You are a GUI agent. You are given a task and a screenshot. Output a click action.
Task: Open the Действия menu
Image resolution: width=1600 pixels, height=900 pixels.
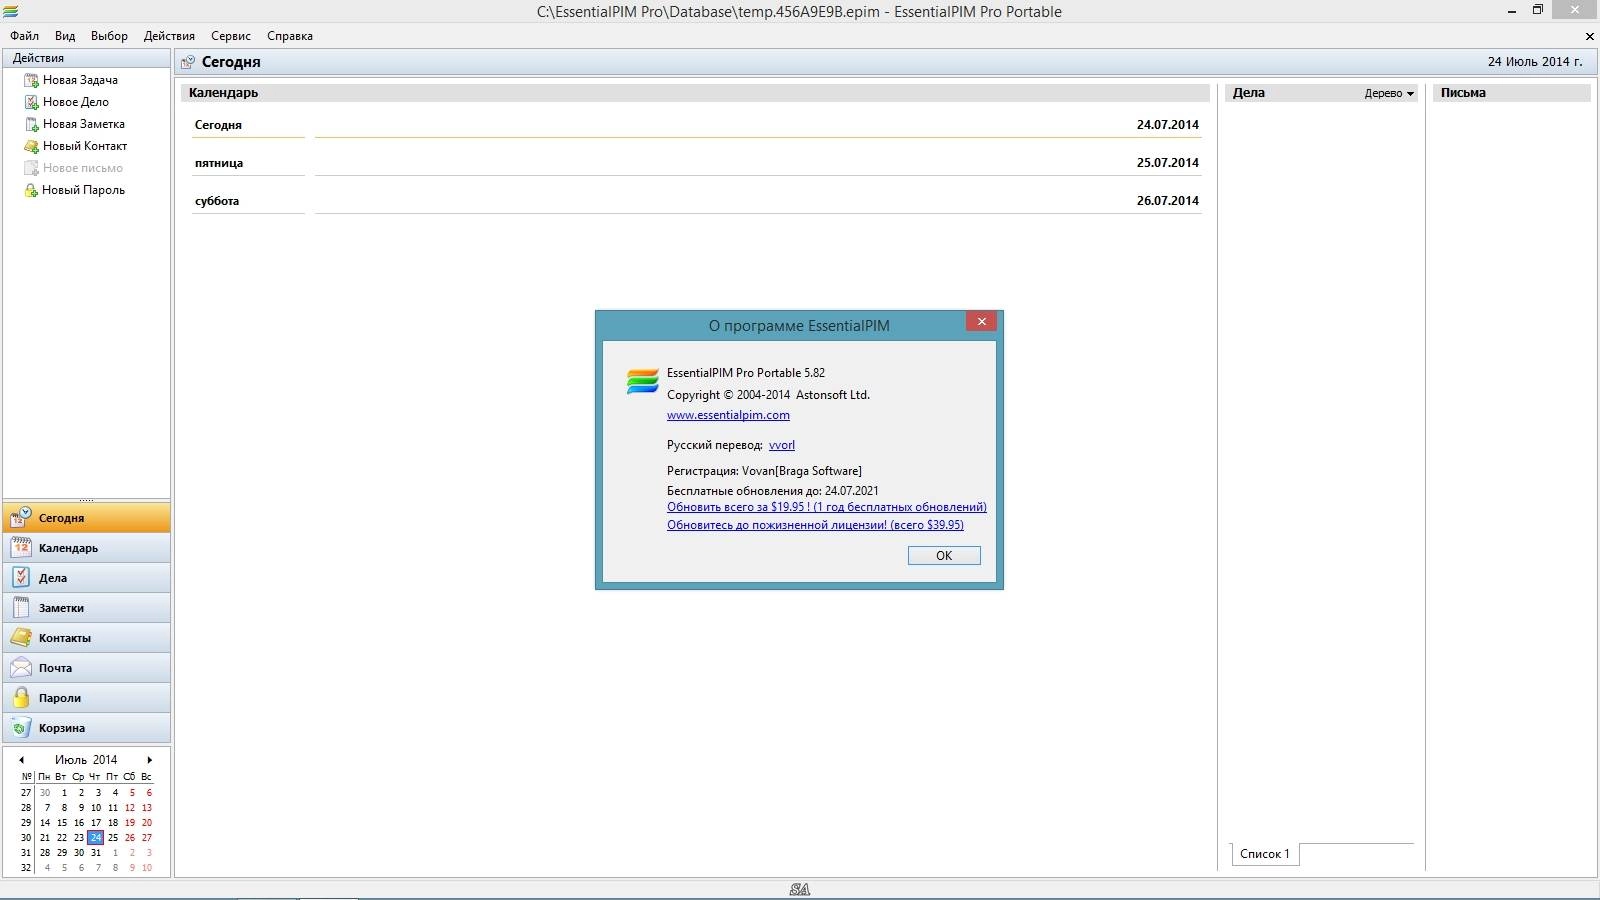[169, 36]
